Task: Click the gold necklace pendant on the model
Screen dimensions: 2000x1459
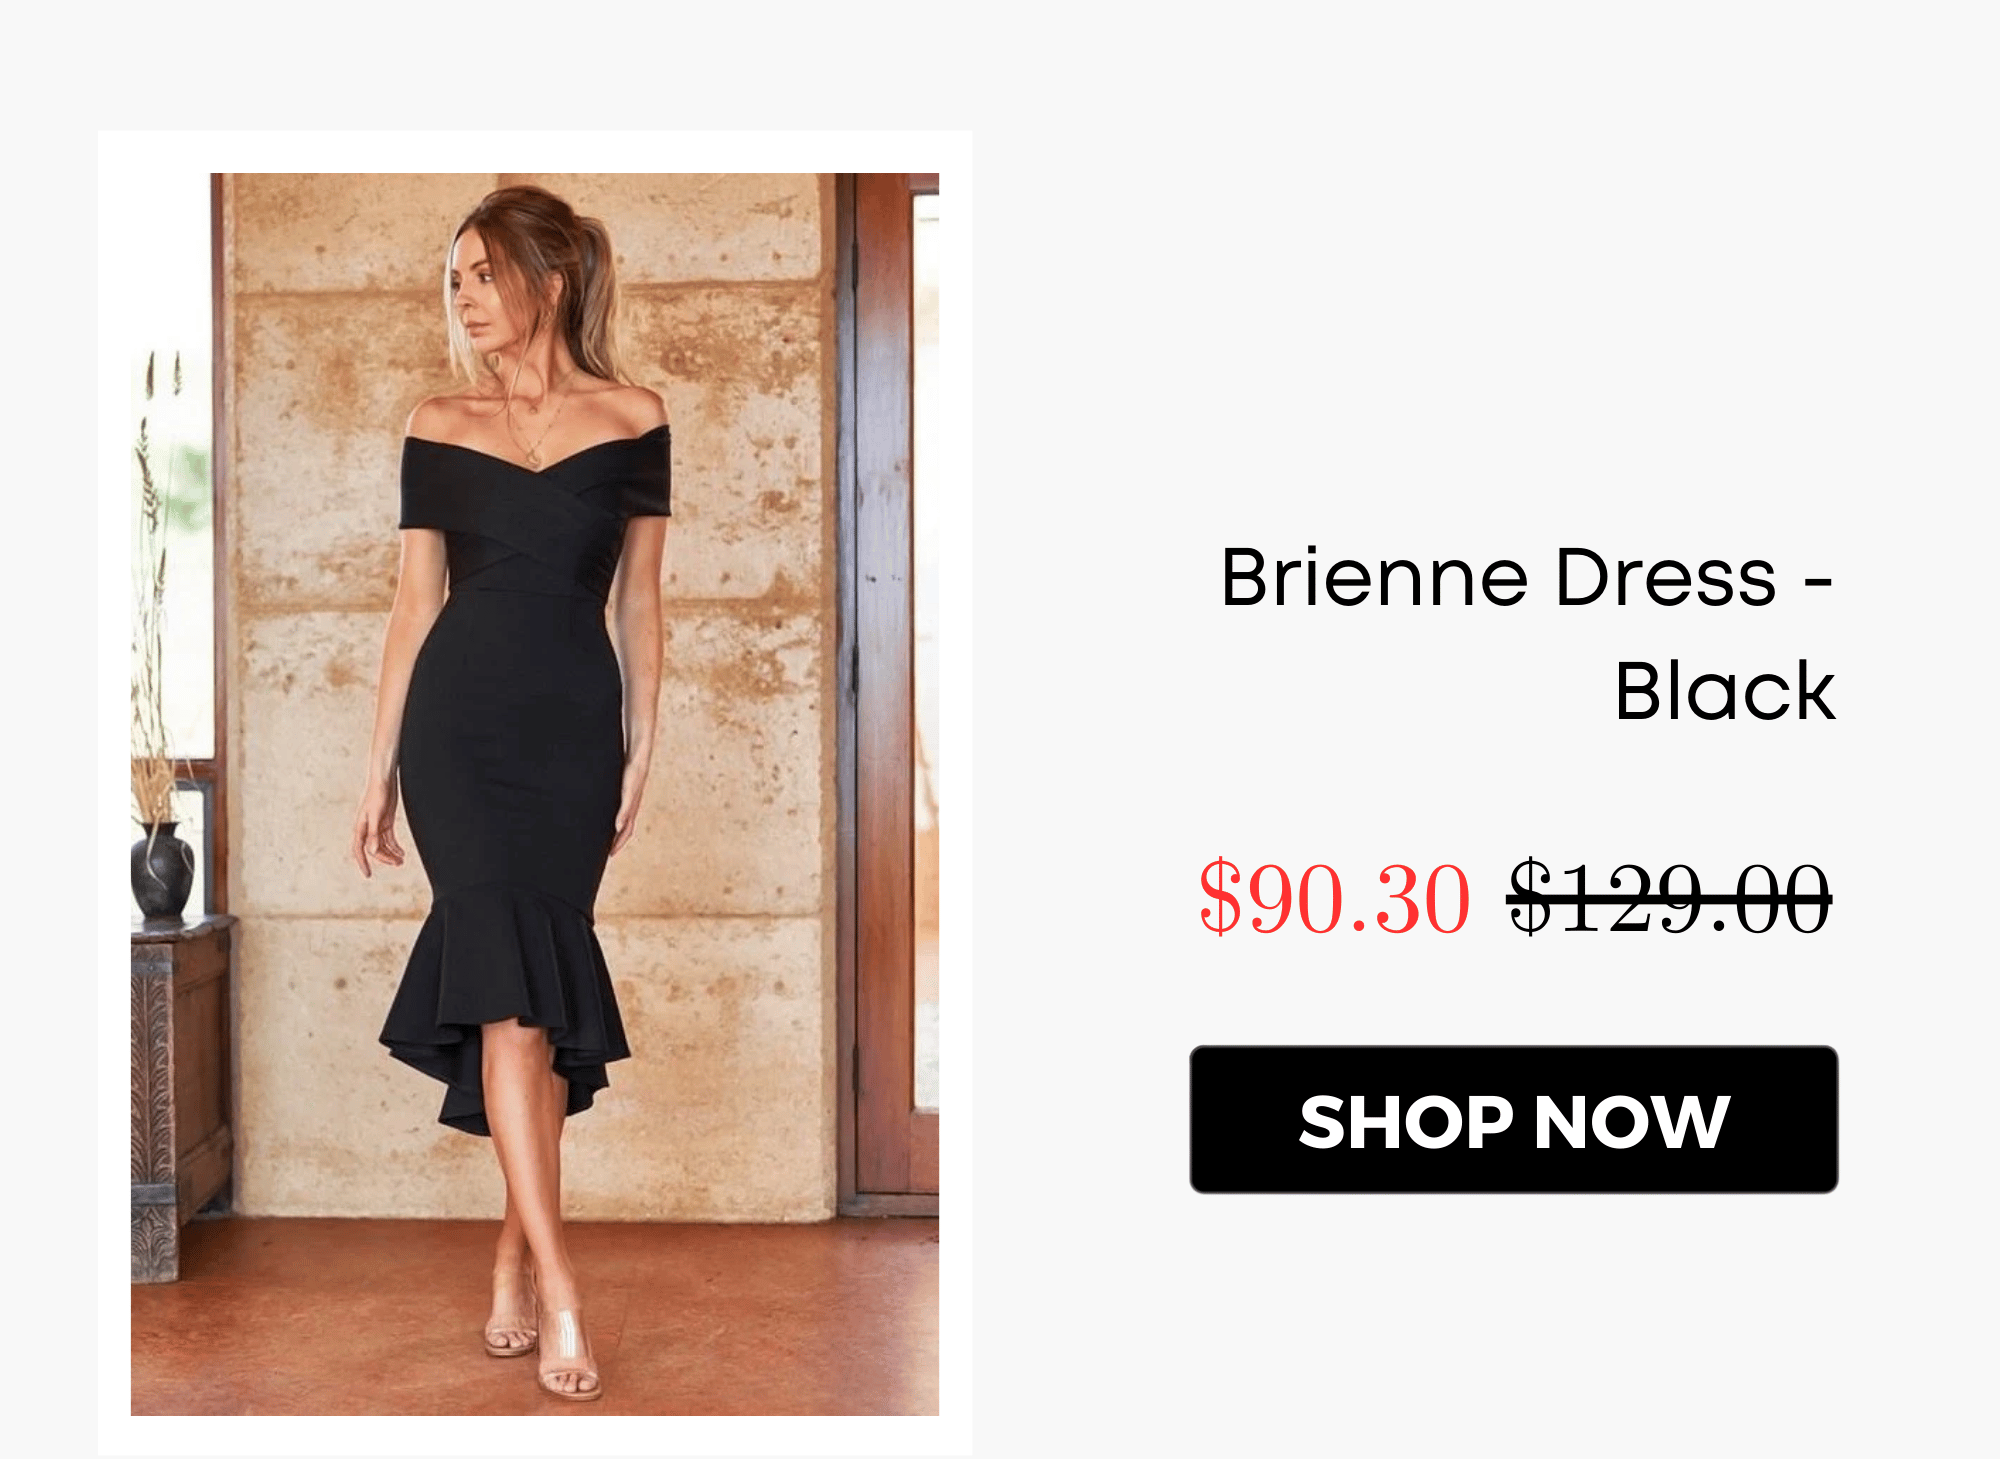Action: tap(534, 458)
